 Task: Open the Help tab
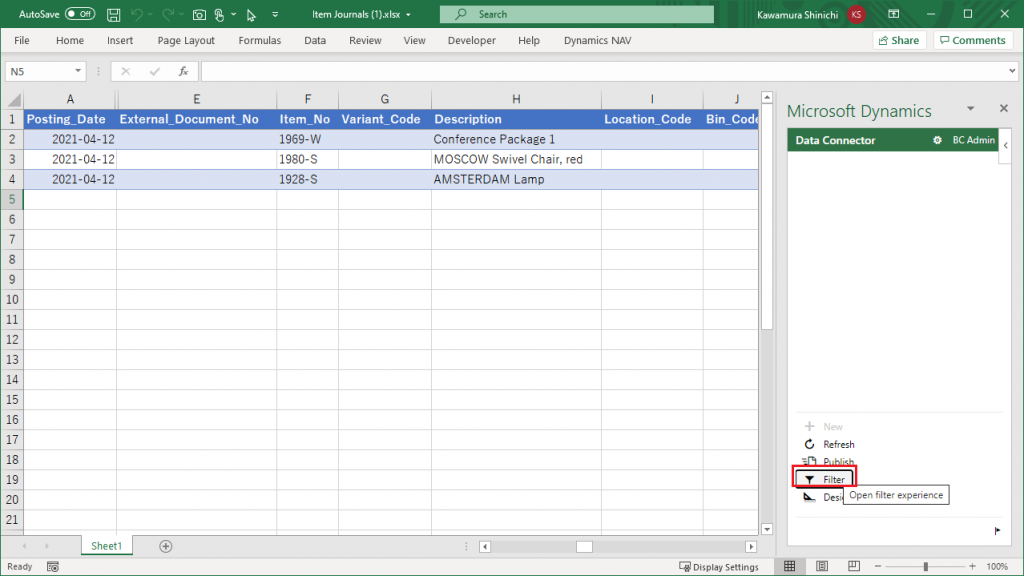pos(529,40)
